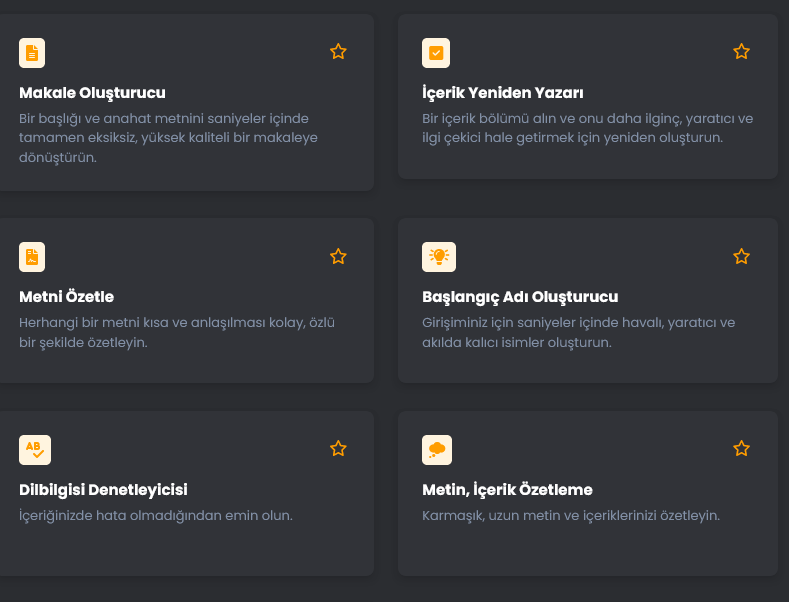Toggle the star on İçerik Yeniden Yazarı
Viewport: 789px width, 602px height.
[x=741, y=51]
